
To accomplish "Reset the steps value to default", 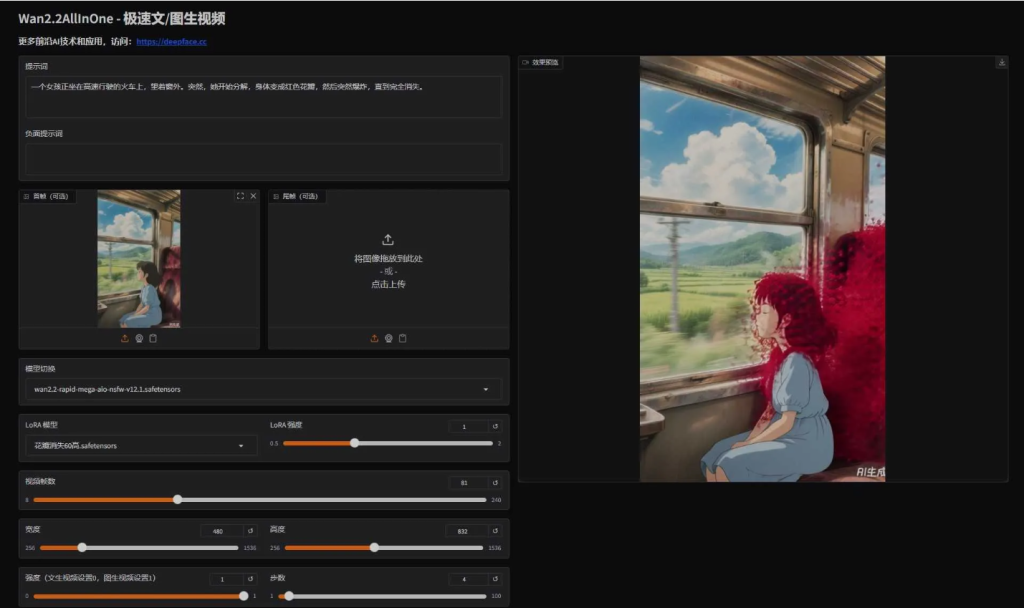I will click(494, 579).
